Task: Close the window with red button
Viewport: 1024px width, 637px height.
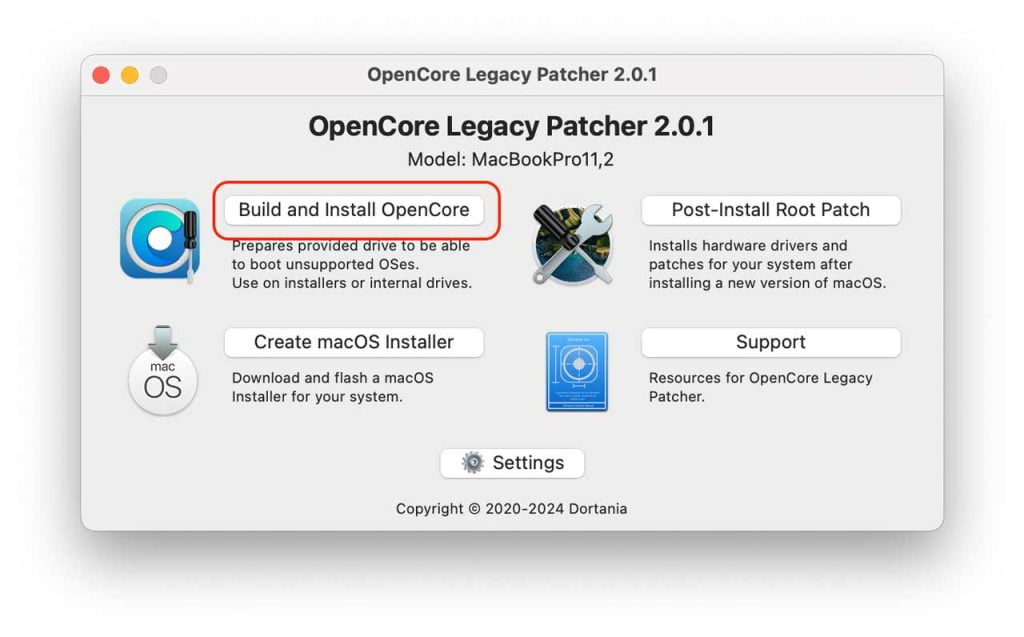Action: [101, 75]
